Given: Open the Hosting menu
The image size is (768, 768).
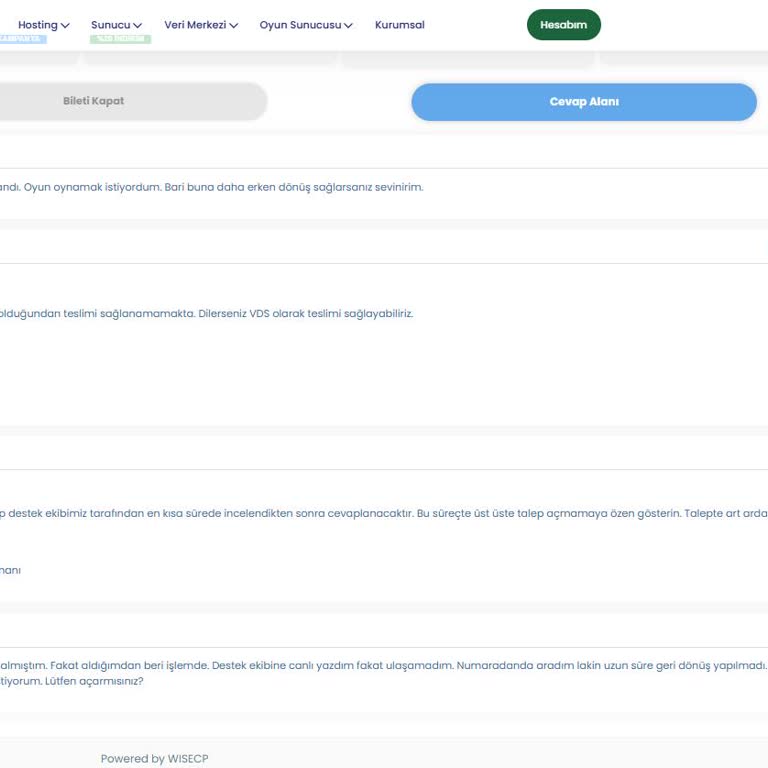Looking at the screenshot, I should click(38, 25).
